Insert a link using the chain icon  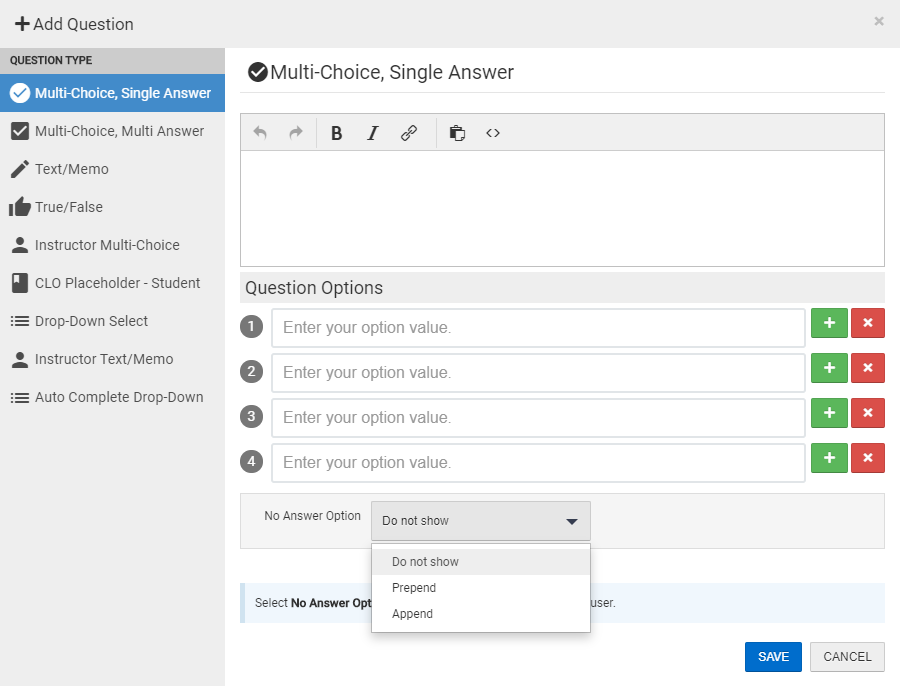[x=409, y=133]
